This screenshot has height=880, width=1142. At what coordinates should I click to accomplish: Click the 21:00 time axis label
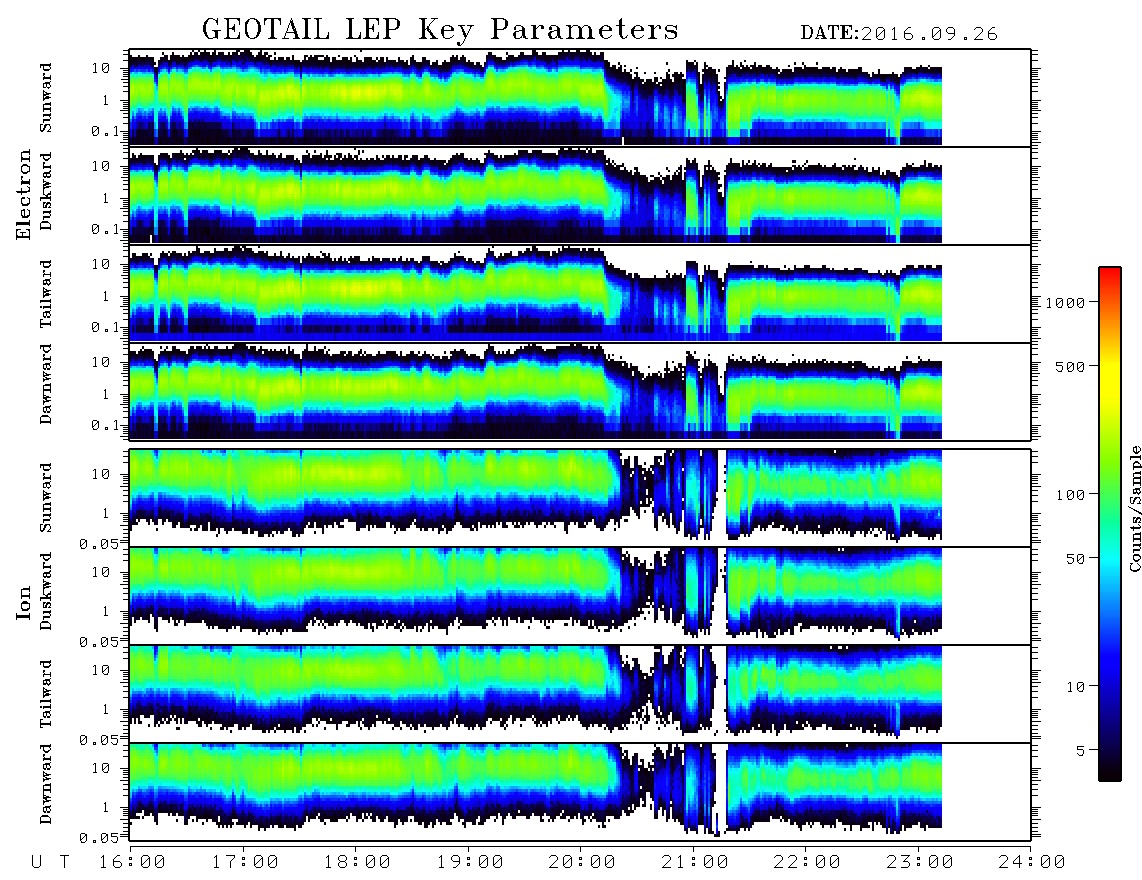click(695, 863)
